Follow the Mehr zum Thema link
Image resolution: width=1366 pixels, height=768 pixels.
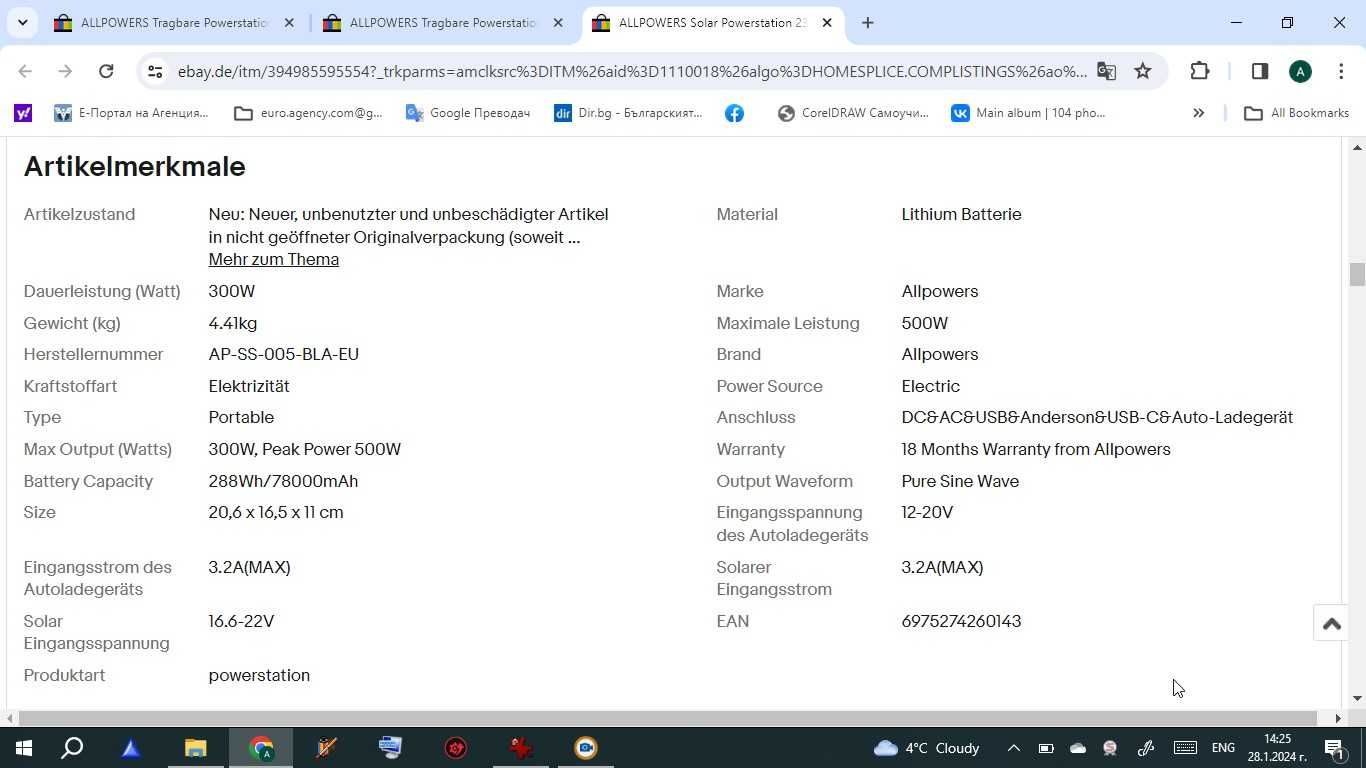point(273,259)
